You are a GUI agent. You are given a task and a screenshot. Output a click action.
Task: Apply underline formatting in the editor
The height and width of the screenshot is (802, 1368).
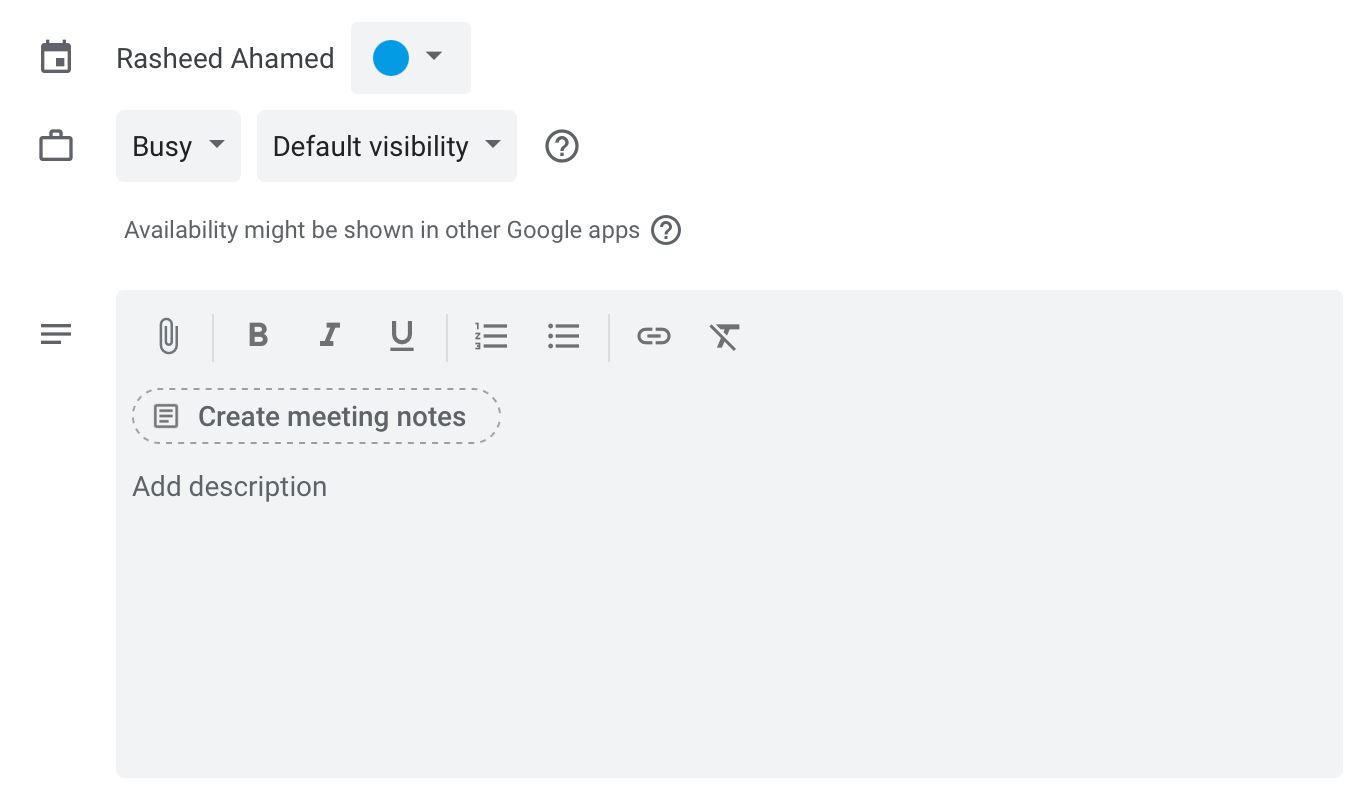(401, 336)
